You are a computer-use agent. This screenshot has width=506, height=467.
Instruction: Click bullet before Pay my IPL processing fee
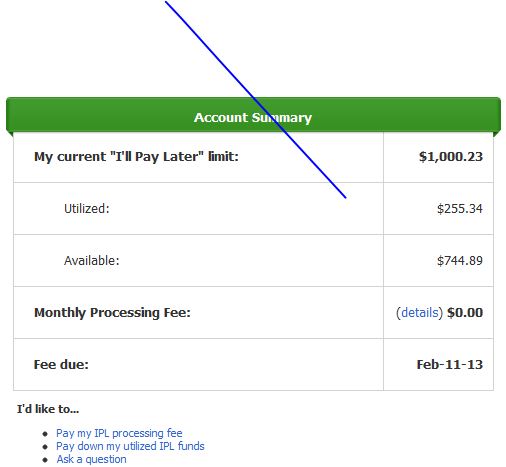pyautogui.click(x=45, y=434)
